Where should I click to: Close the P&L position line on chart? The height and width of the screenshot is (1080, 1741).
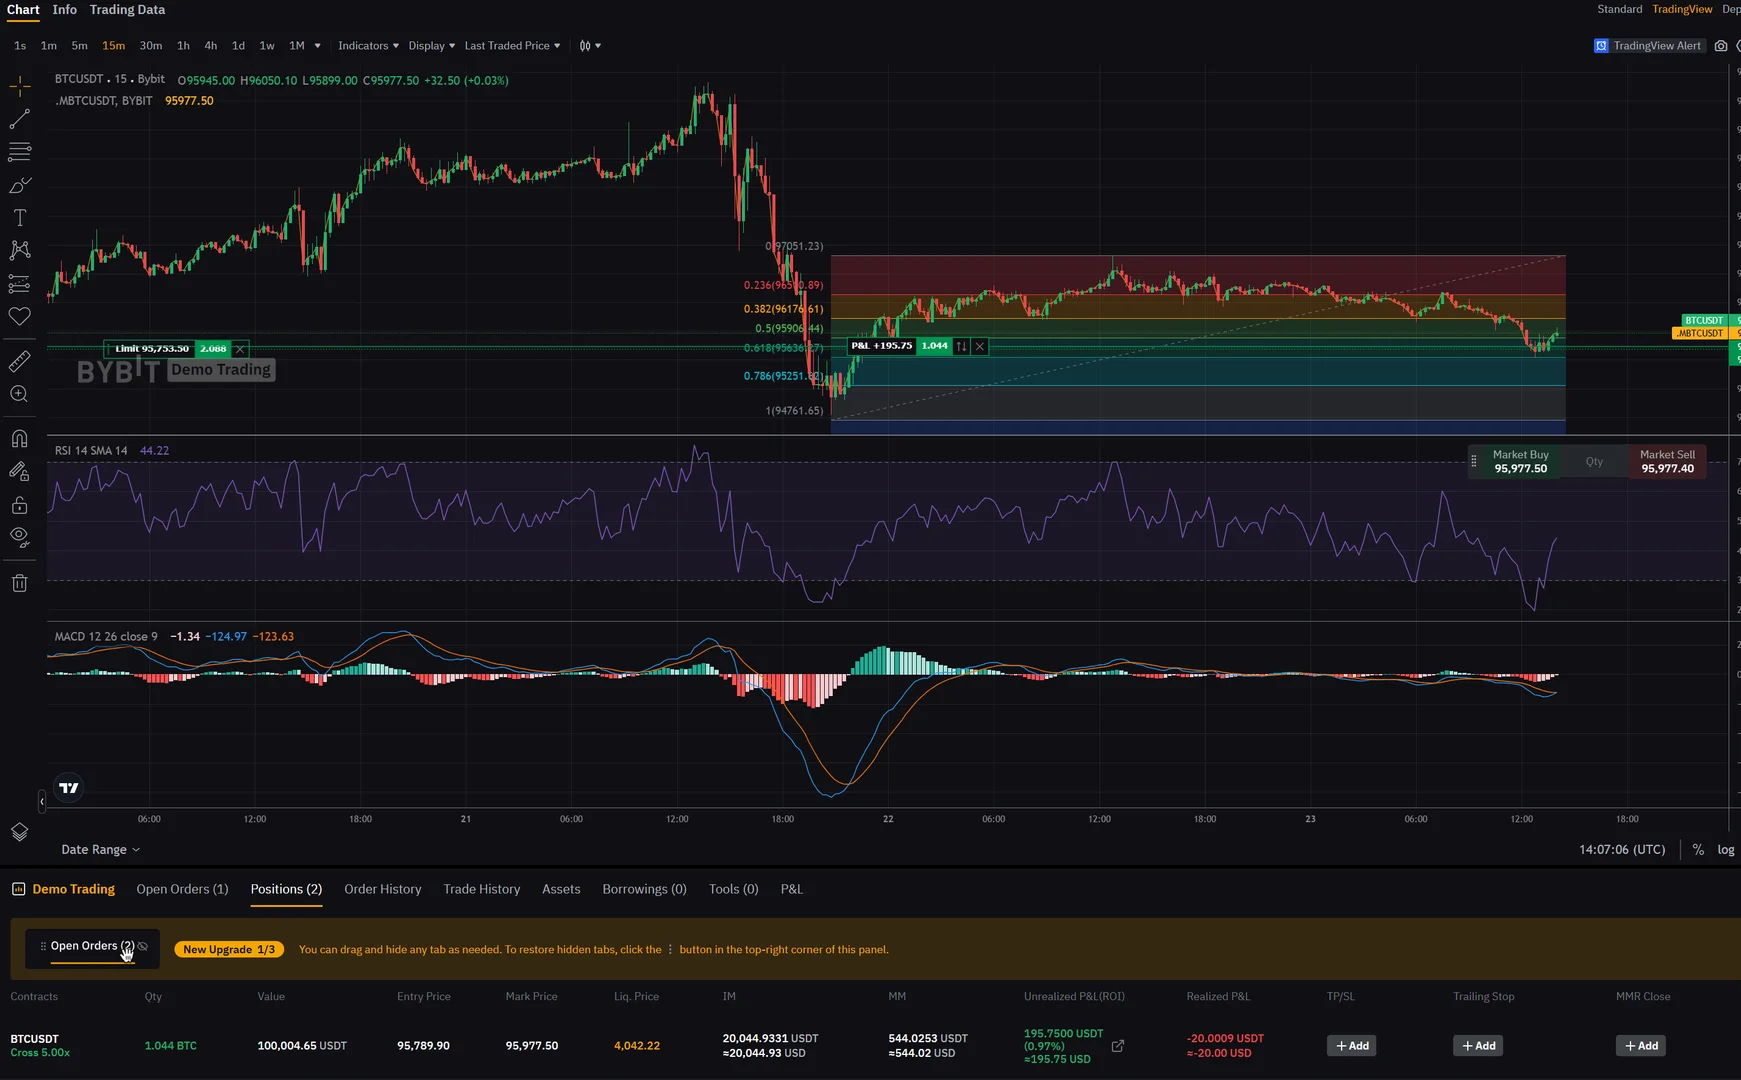[x=980, y=346]
